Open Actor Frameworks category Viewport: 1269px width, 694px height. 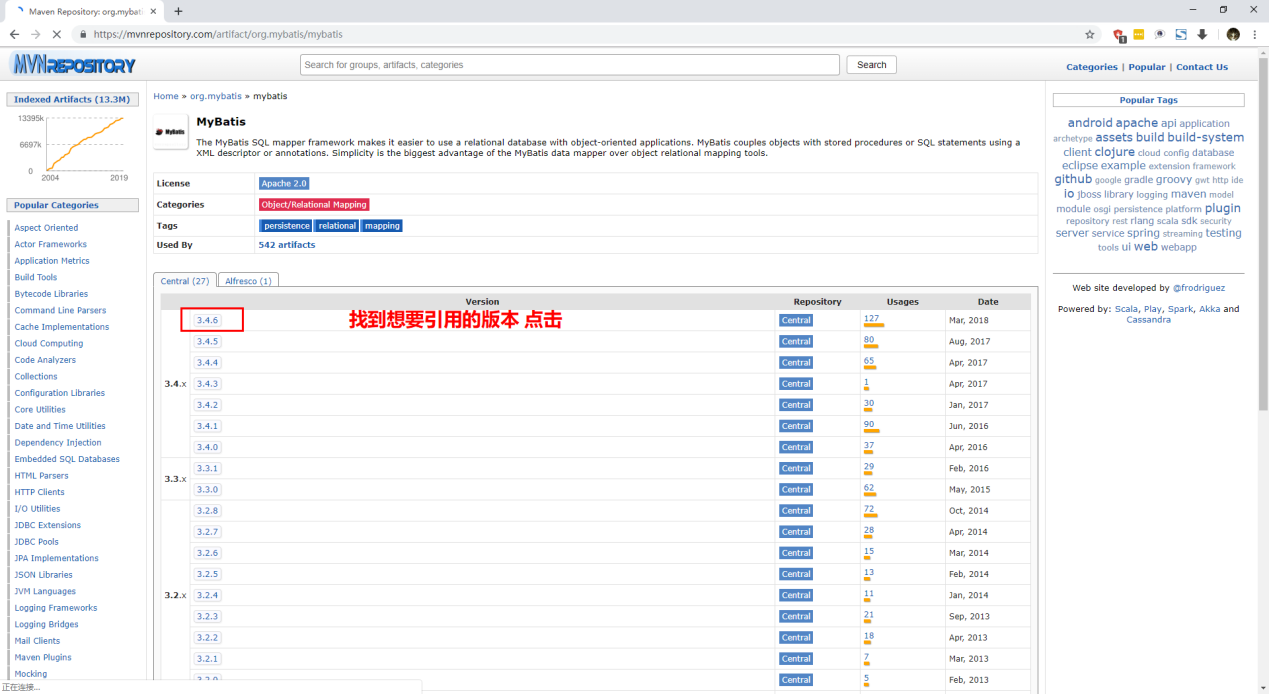(x=50, y=244)
